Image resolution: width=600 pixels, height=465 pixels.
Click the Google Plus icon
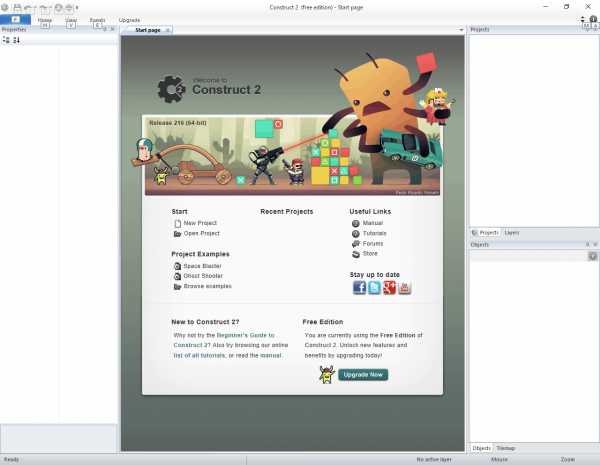(390, 287)
